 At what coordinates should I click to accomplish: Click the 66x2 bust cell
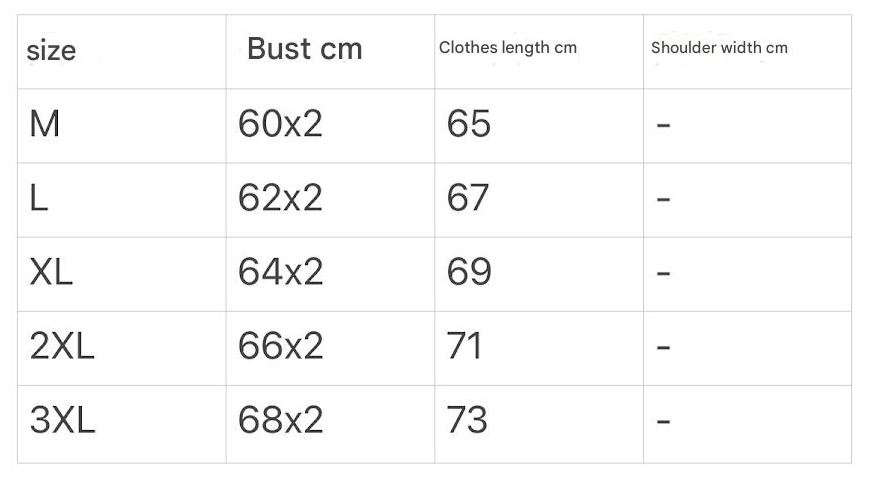[280, 346]
